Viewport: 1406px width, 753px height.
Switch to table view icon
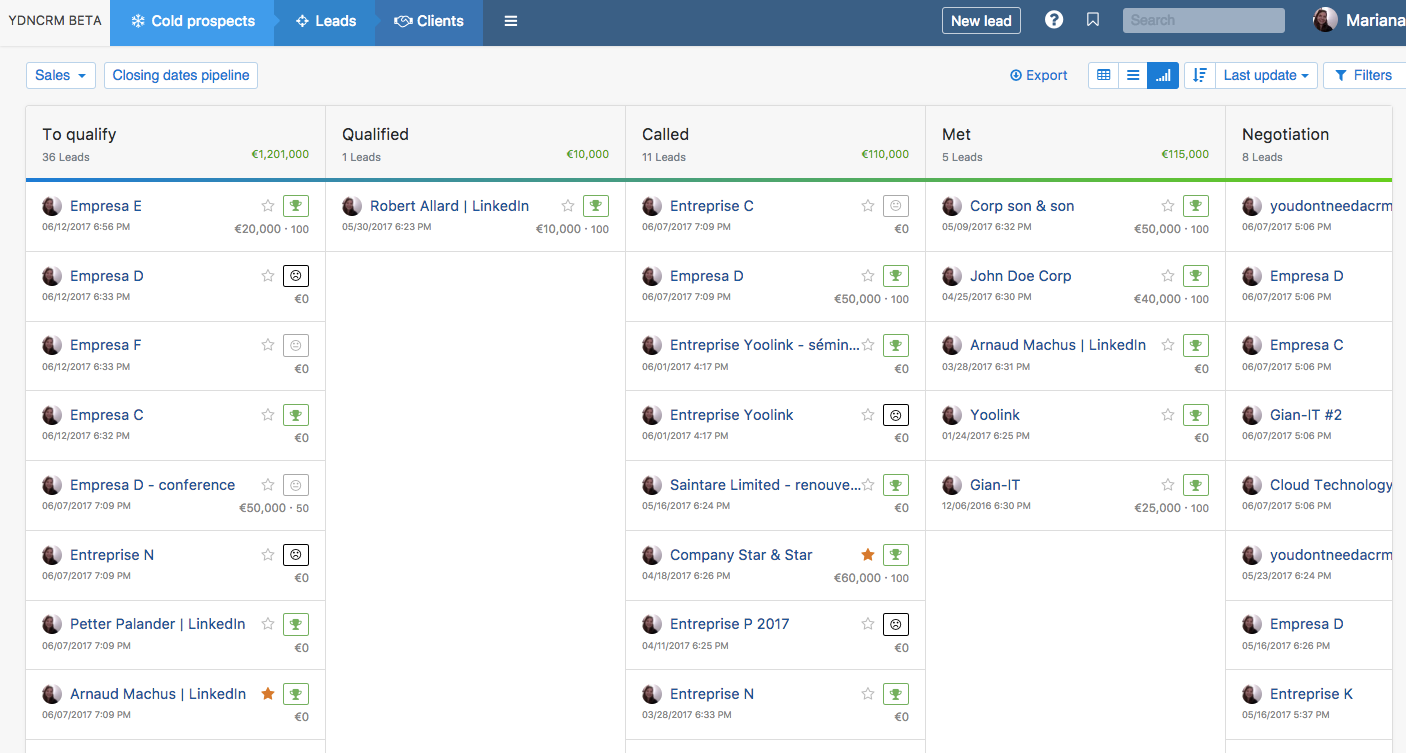(x=1102, y=75)
